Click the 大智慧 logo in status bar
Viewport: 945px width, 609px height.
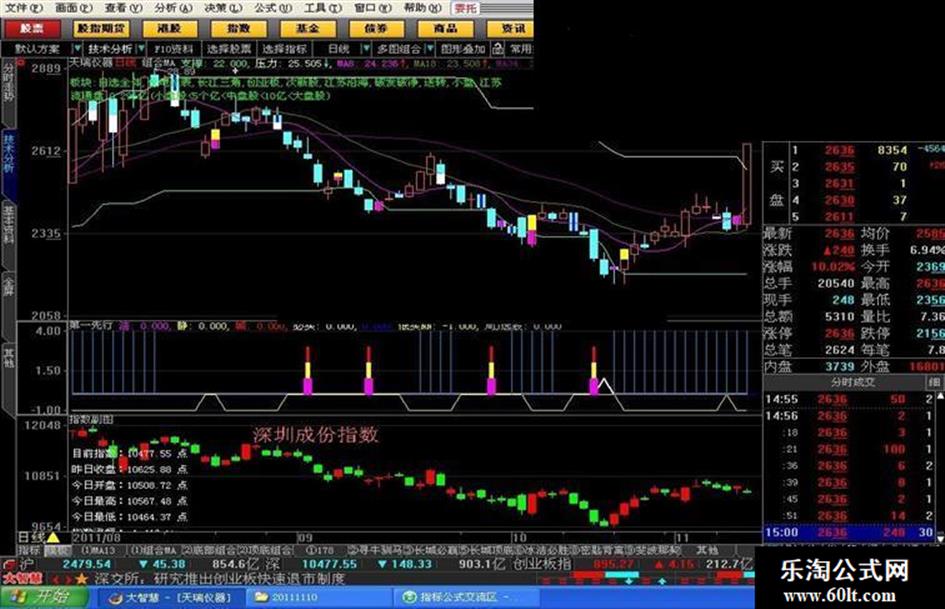[22, 579]
